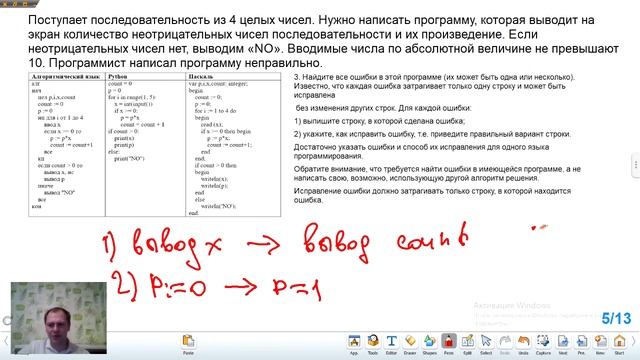Click the Start home icon

point(619,343)
